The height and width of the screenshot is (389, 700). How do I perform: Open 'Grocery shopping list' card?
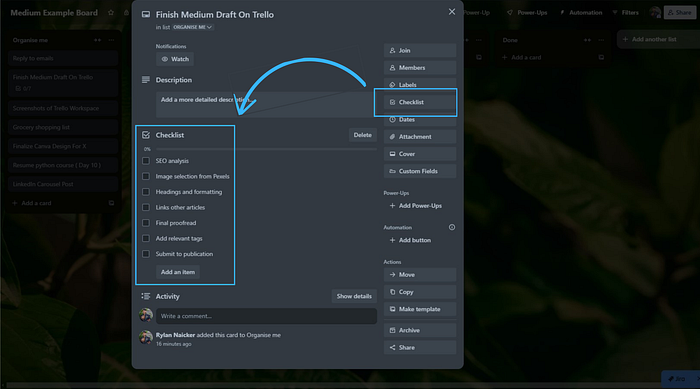pyautogui.click(x=63, y=127)
